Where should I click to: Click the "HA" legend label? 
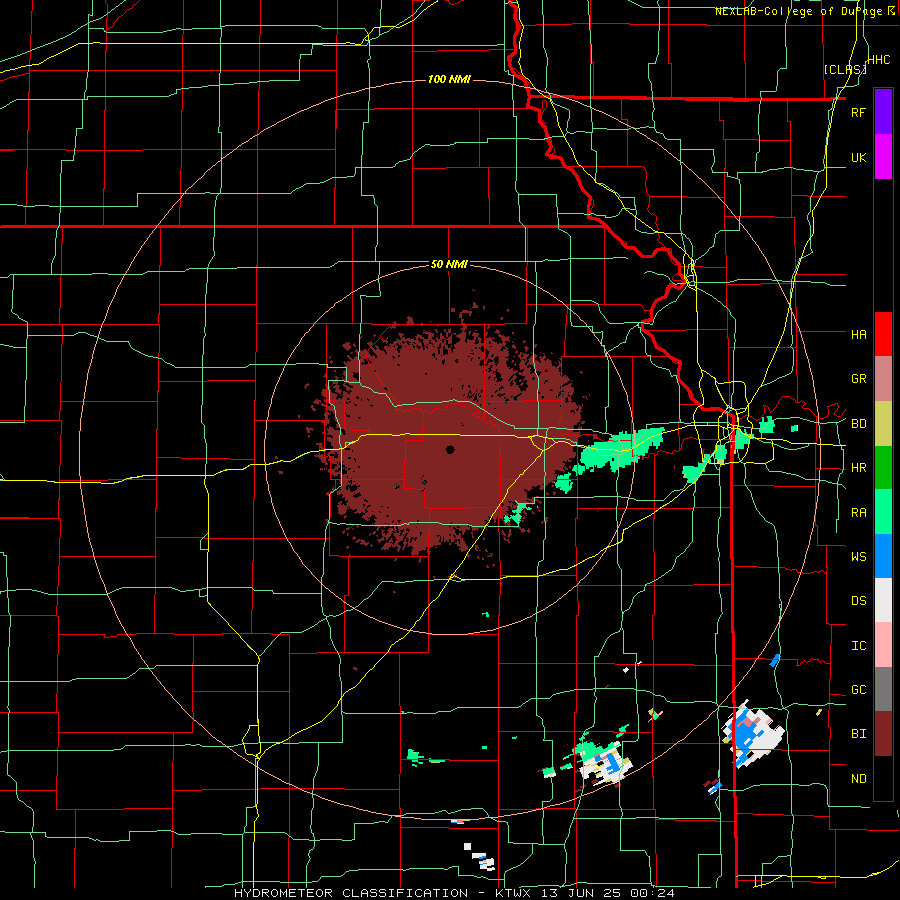[858, 334]
